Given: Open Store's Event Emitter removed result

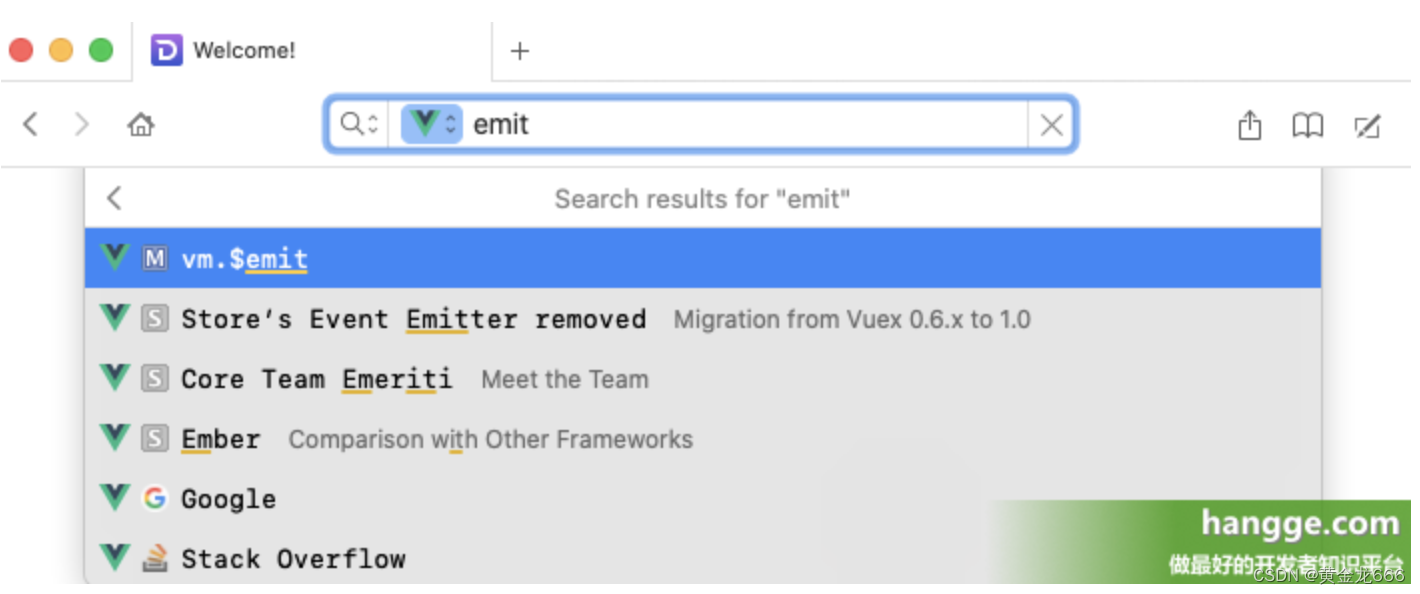Looking at the screenshot, I should pos(703,319).
